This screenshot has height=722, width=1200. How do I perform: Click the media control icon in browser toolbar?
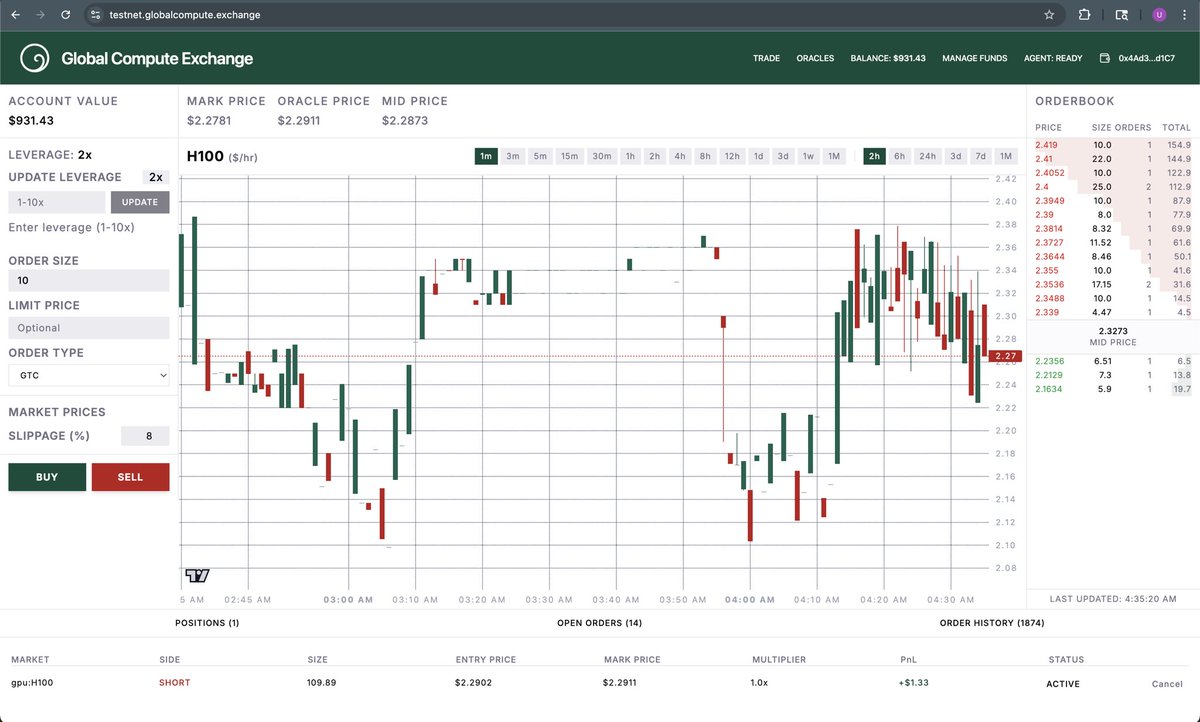pos(1122,15)
